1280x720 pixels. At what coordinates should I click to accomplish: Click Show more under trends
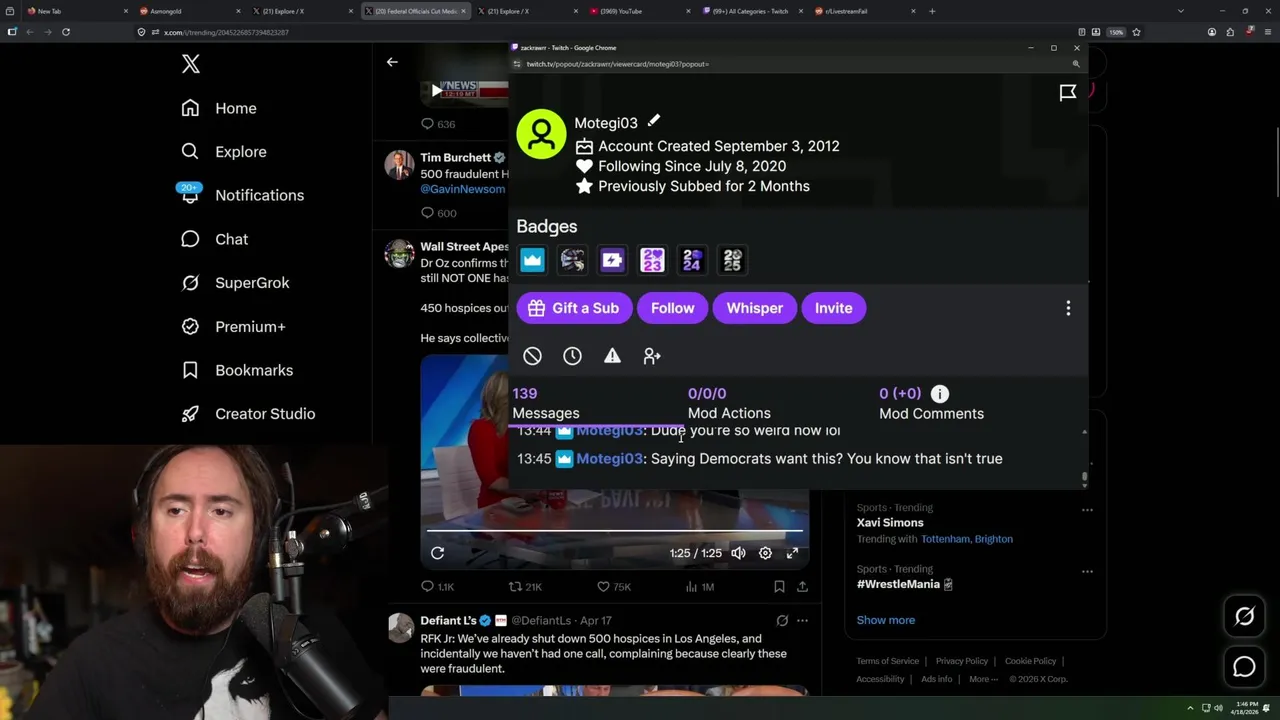tap(885, 620)
